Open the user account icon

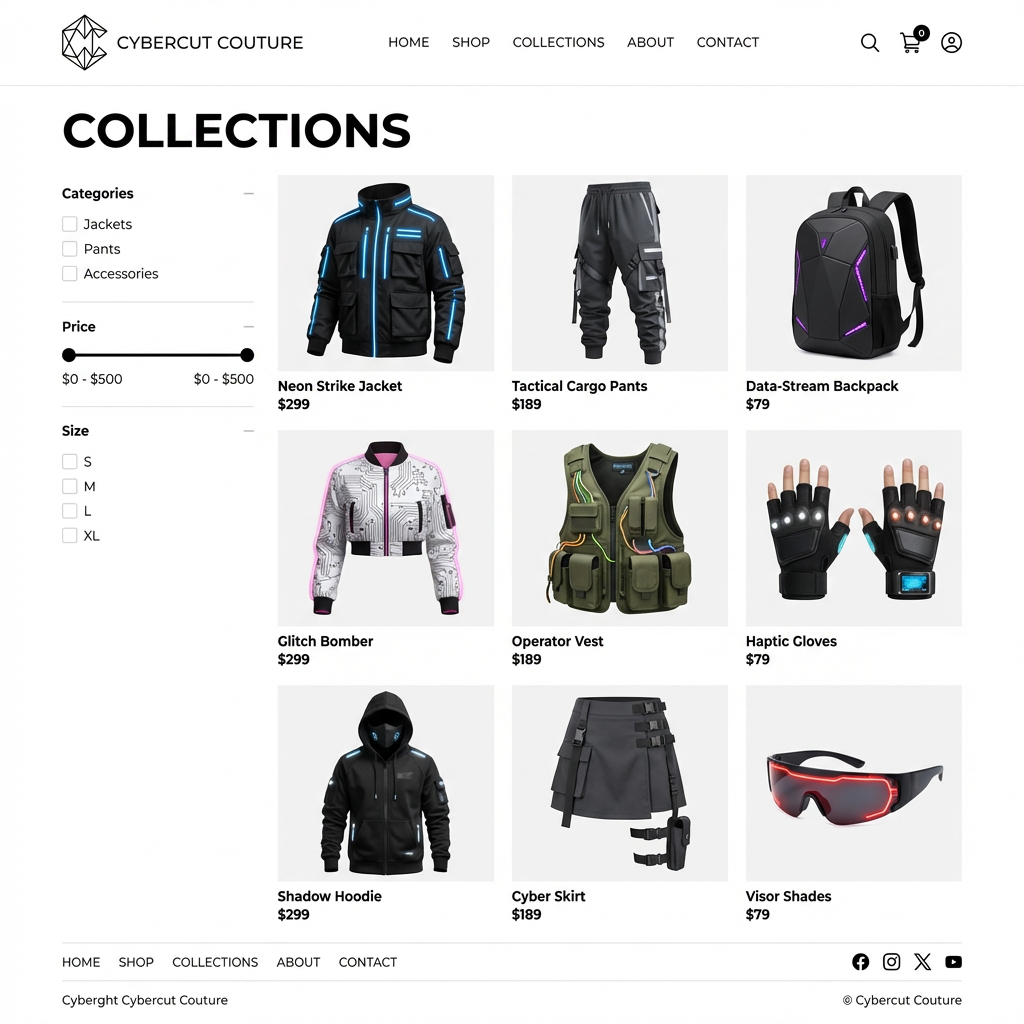tap(951, 43)
